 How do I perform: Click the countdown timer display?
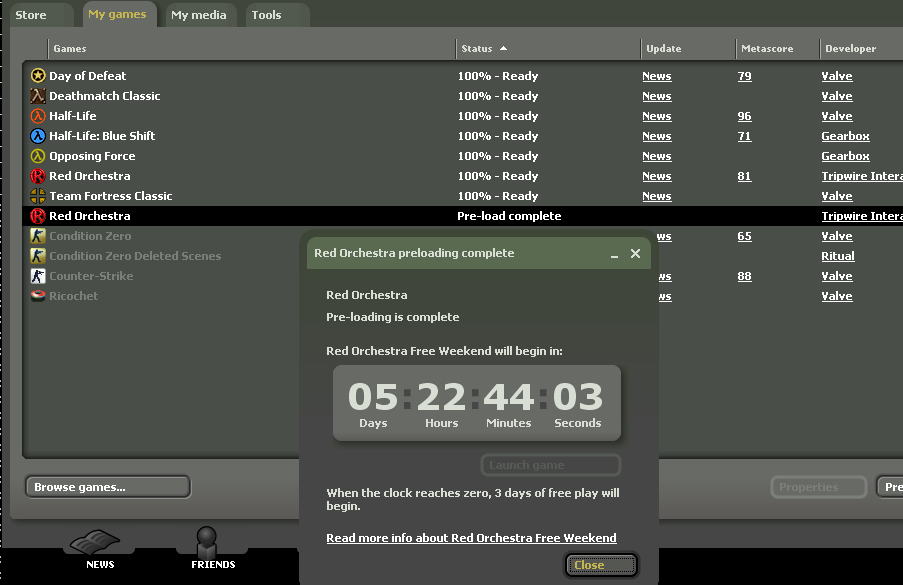point(477,403)
